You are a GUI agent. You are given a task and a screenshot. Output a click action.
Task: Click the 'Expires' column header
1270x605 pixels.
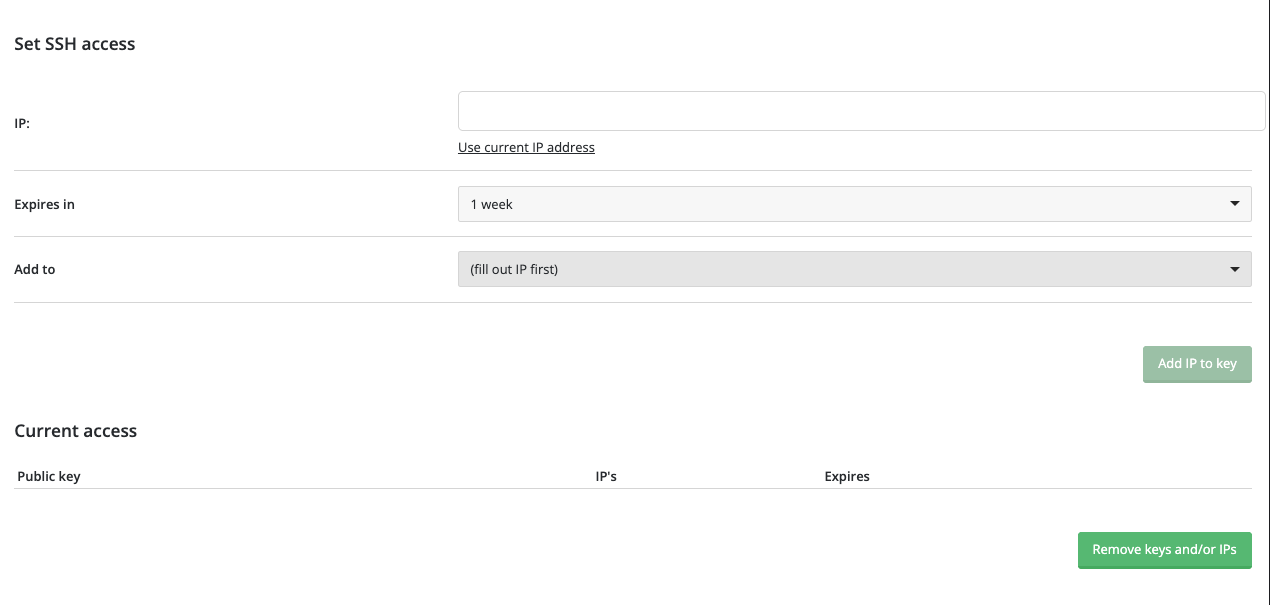(x=847, y=476)
